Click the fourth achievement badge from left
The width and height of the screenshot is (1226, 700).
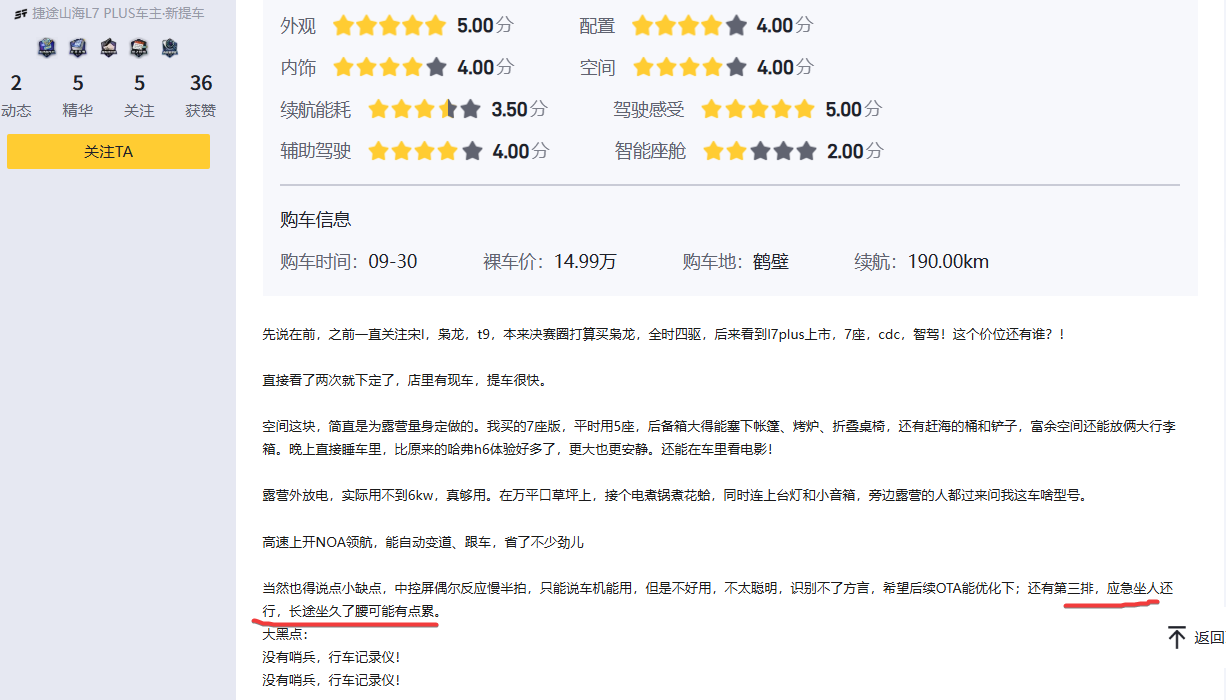[x=139, y=47]
